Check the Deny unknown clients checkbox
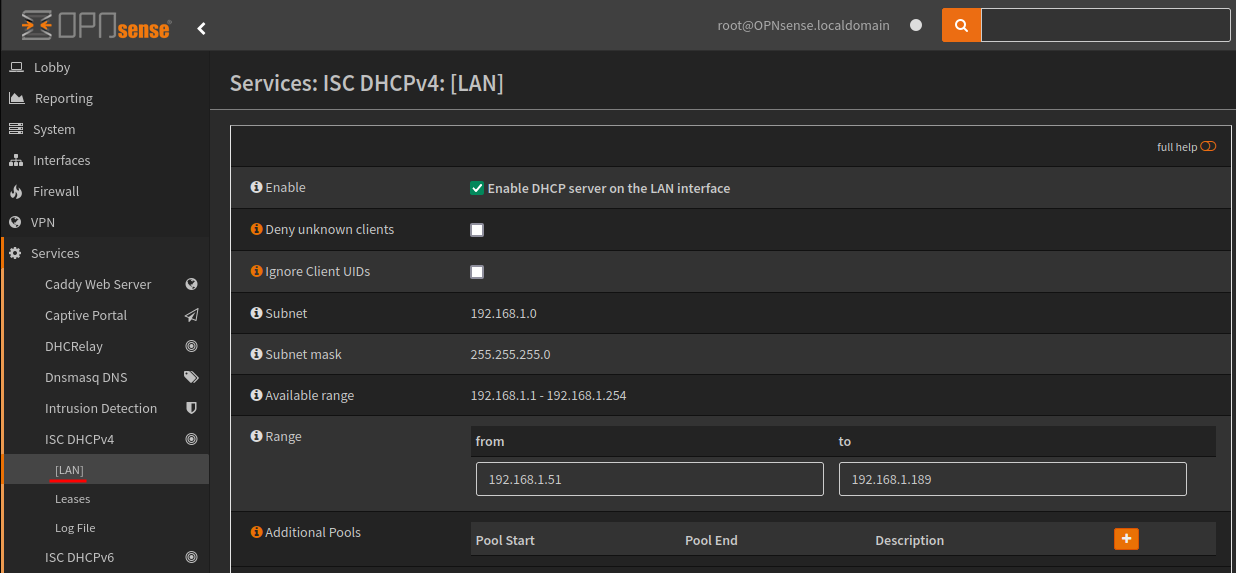The image size is (1236, 573). (477, 230)
